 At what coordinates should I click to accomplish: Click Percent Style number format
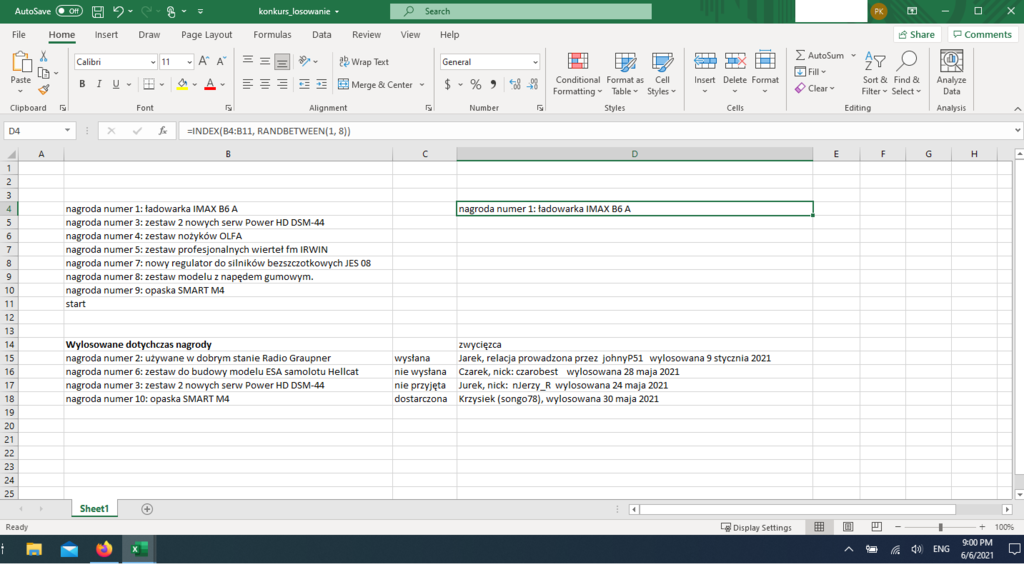476,85
